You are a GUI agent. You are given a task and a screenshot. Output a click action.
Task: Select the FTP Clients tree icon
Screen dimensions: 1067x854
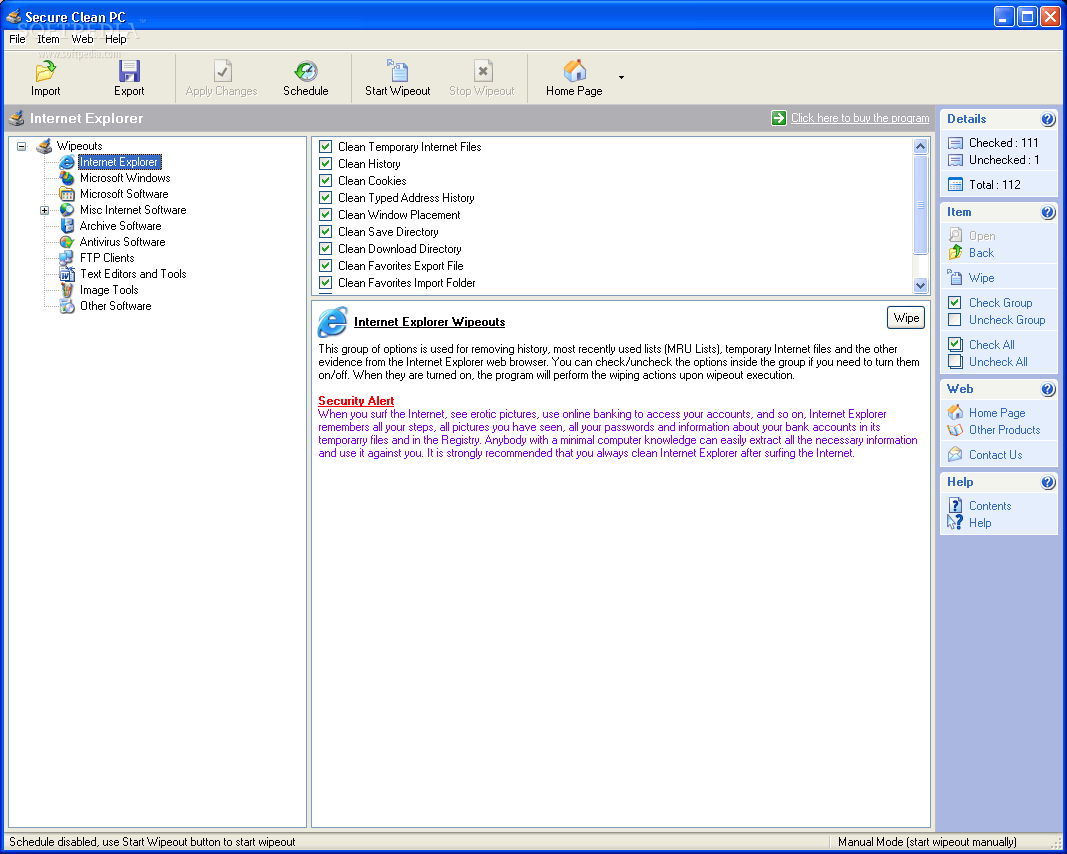(x=67, y=258)
